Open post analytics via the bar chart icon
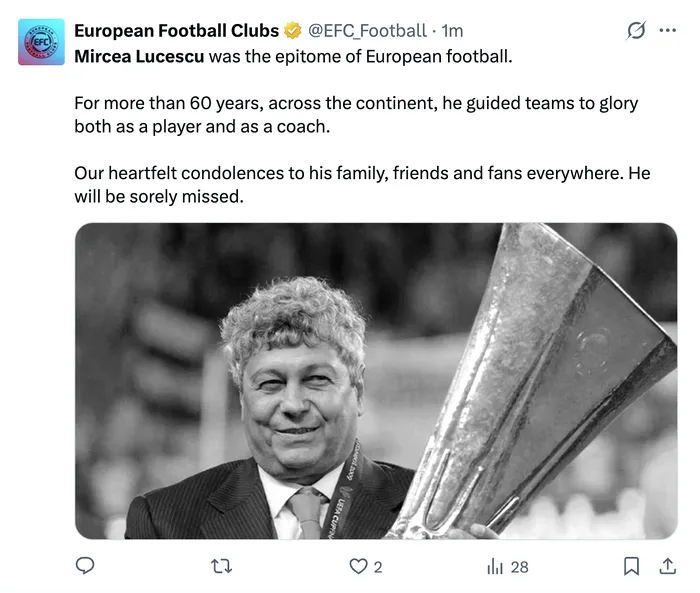 tap(494, 566)
